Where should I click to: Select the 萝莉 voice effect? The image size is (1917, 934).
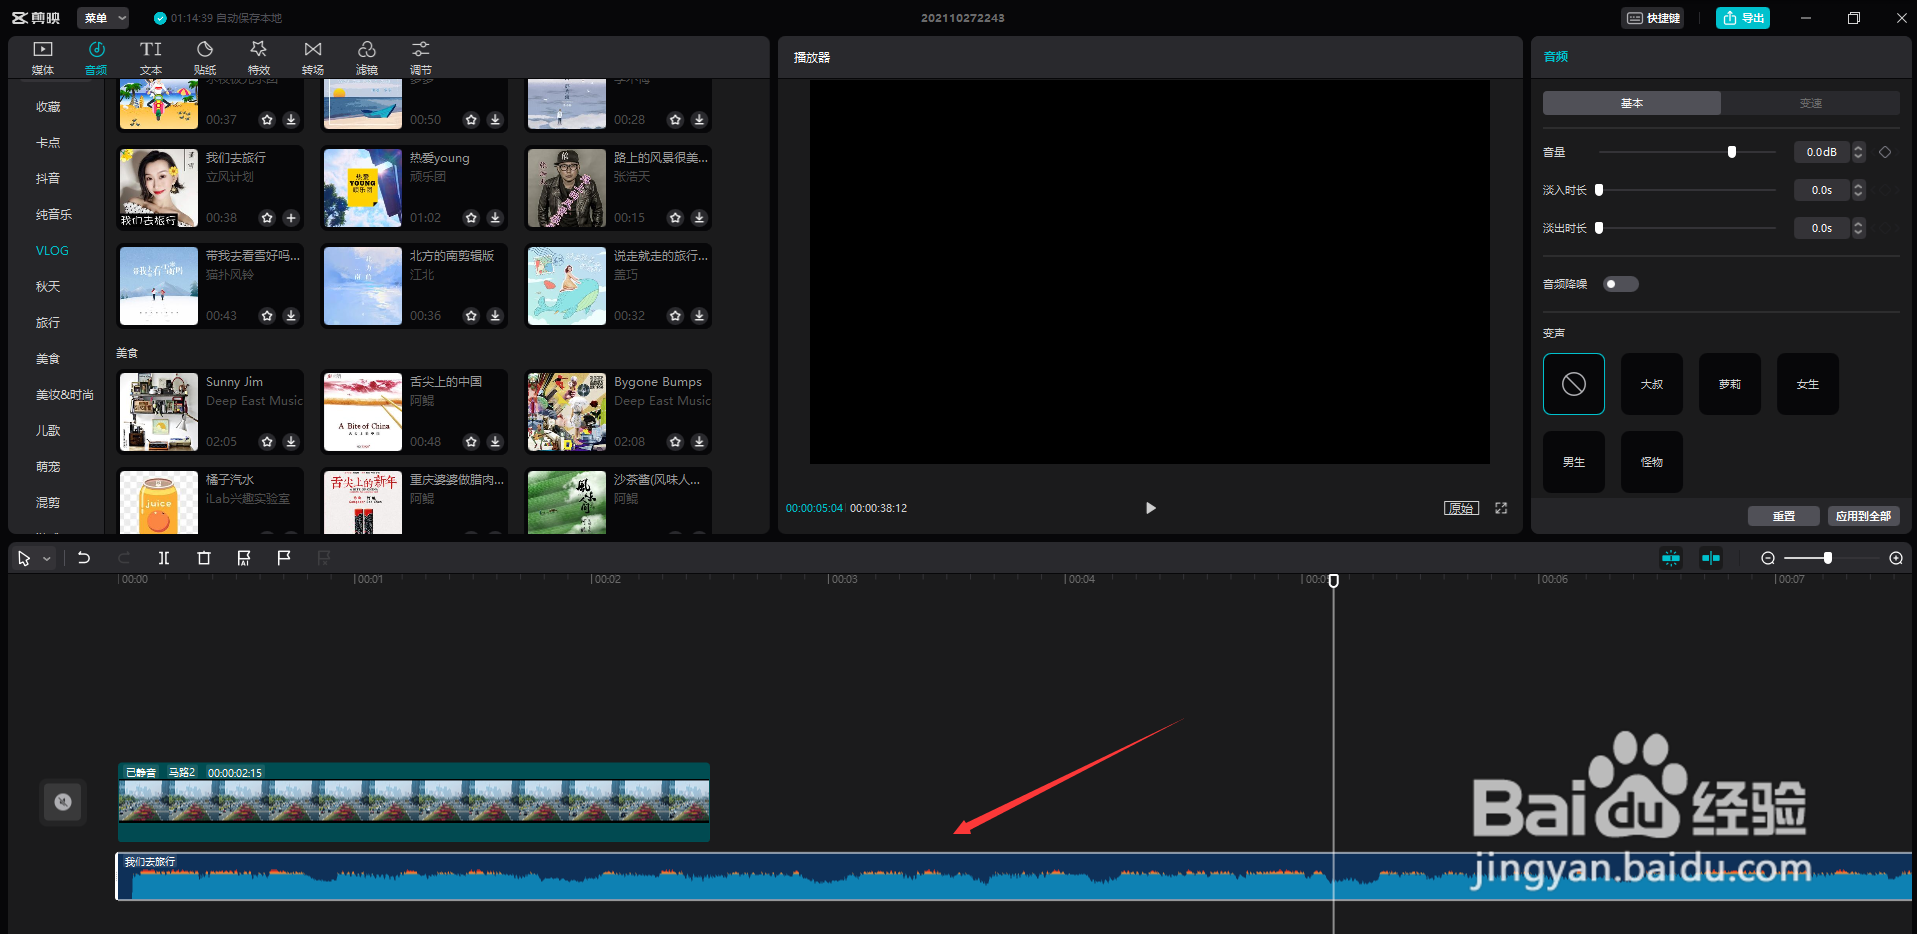(1730, 384)
